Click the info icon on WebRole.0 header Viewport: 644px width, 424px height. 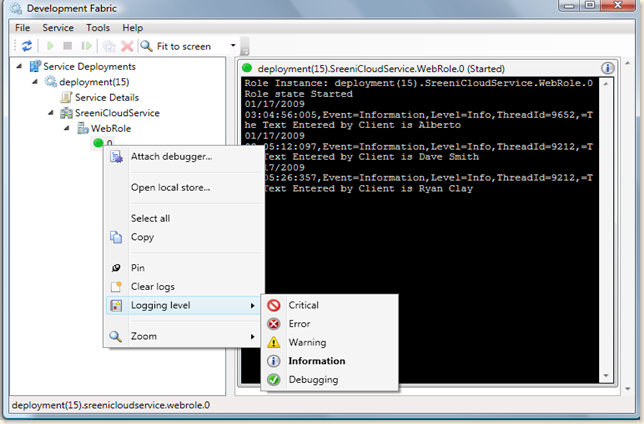(x=607, y=68)
